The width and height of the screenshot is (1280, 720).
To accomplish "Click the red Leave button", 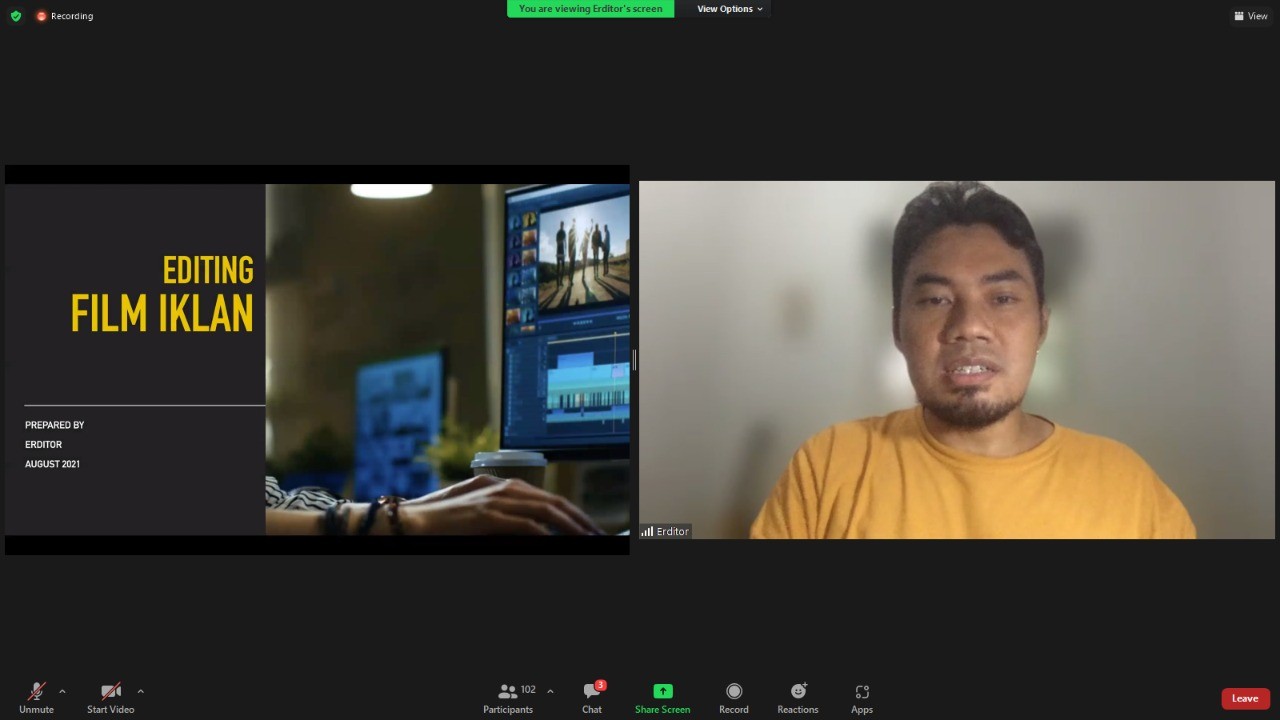I will click(x=1245, y=699).
